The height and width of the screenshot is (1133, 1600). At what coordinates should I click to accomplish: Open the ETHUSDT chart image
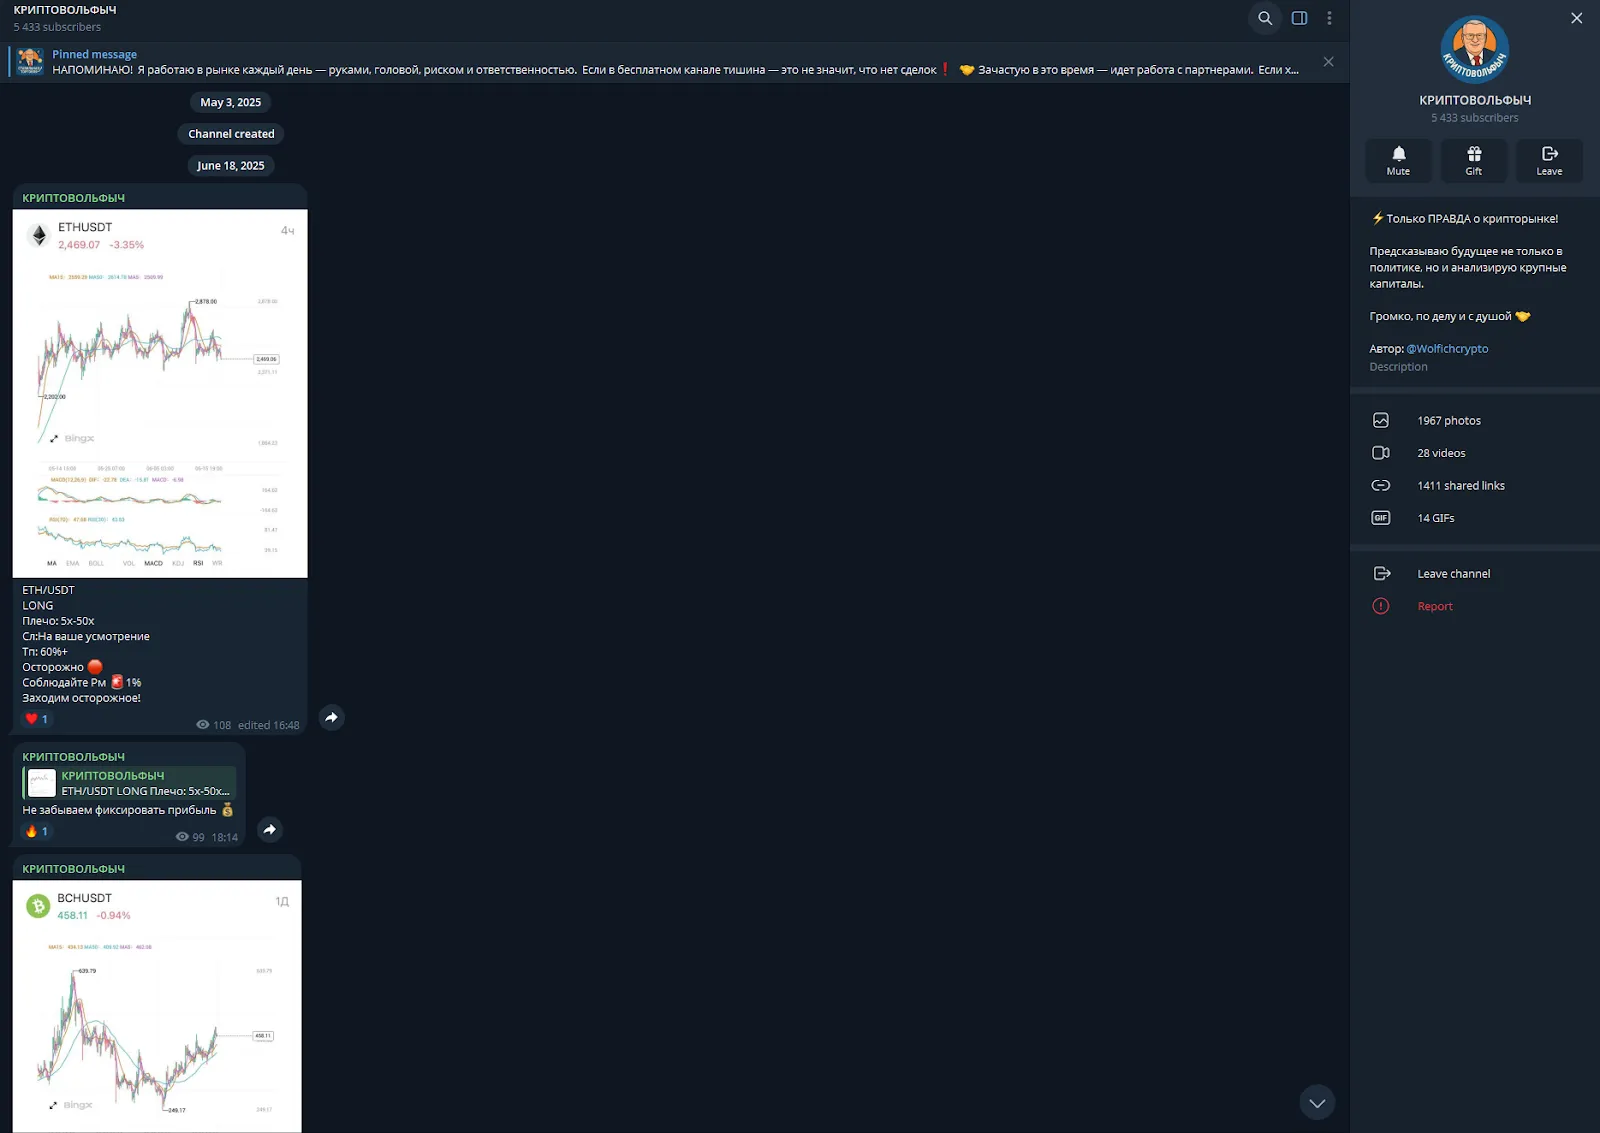(160, 393)
